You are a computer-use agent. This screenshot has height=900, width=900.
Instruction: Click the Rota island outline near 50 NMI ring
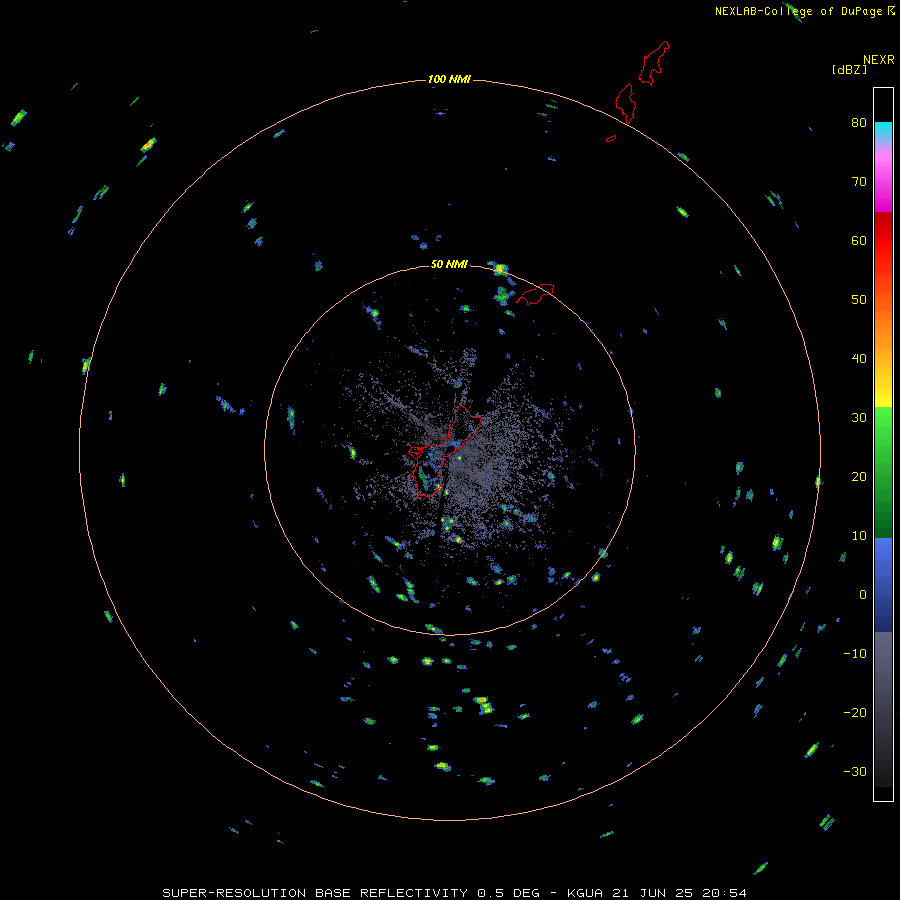tap(535, 293)
